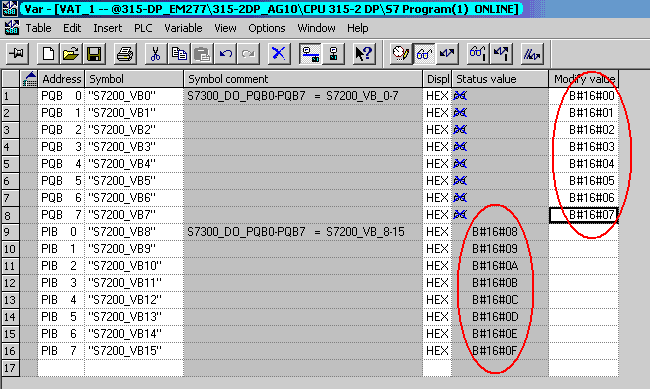Click the Undo arrow icon
The image size is (650, 389).
click(226, 54)
